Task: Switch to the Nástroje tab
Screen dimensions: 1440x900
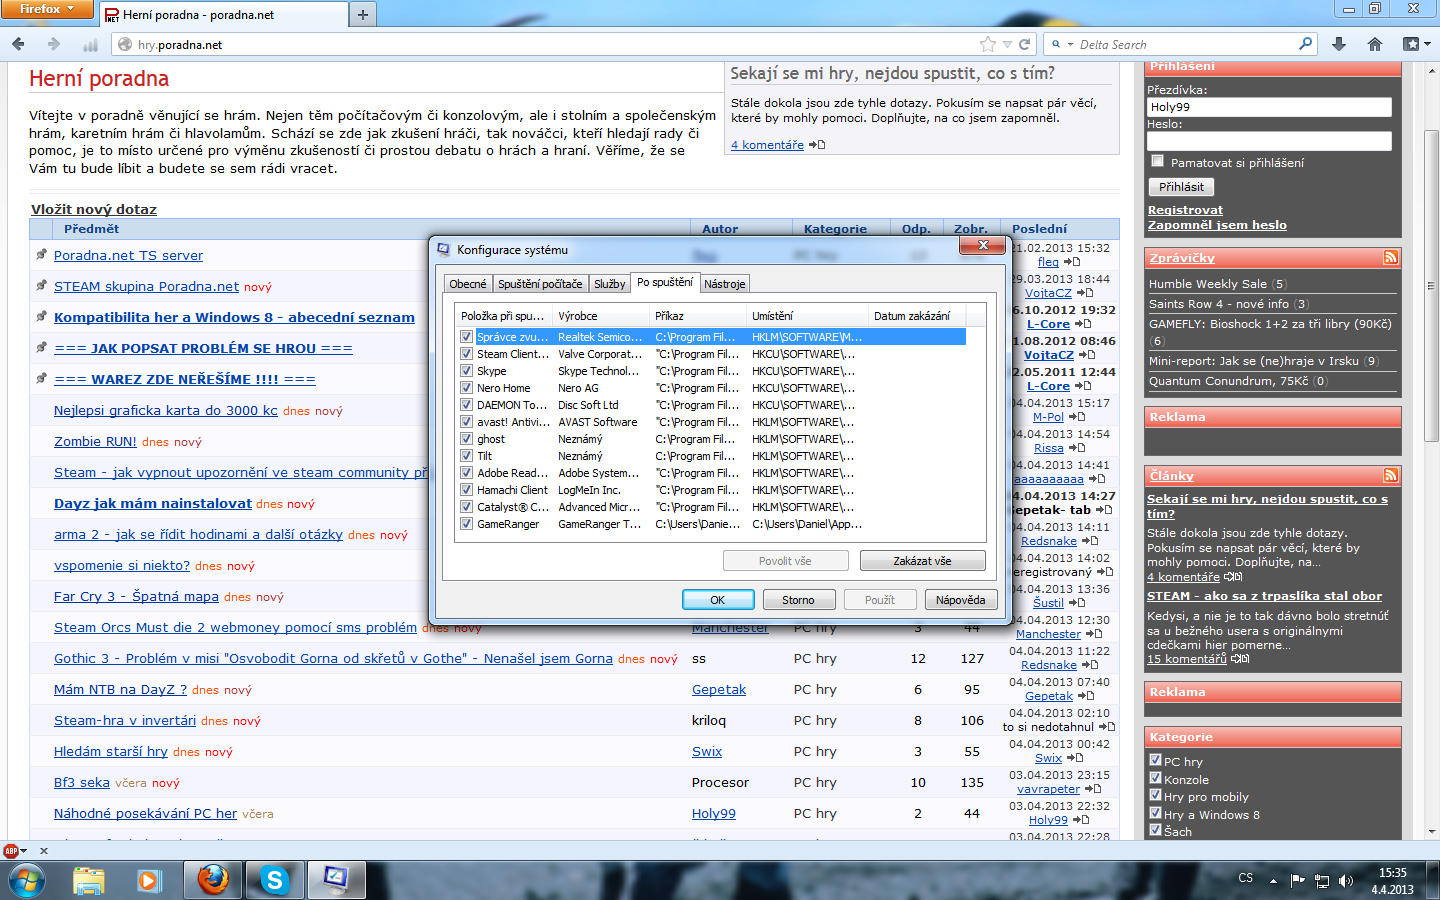Action: pos(724,284)
